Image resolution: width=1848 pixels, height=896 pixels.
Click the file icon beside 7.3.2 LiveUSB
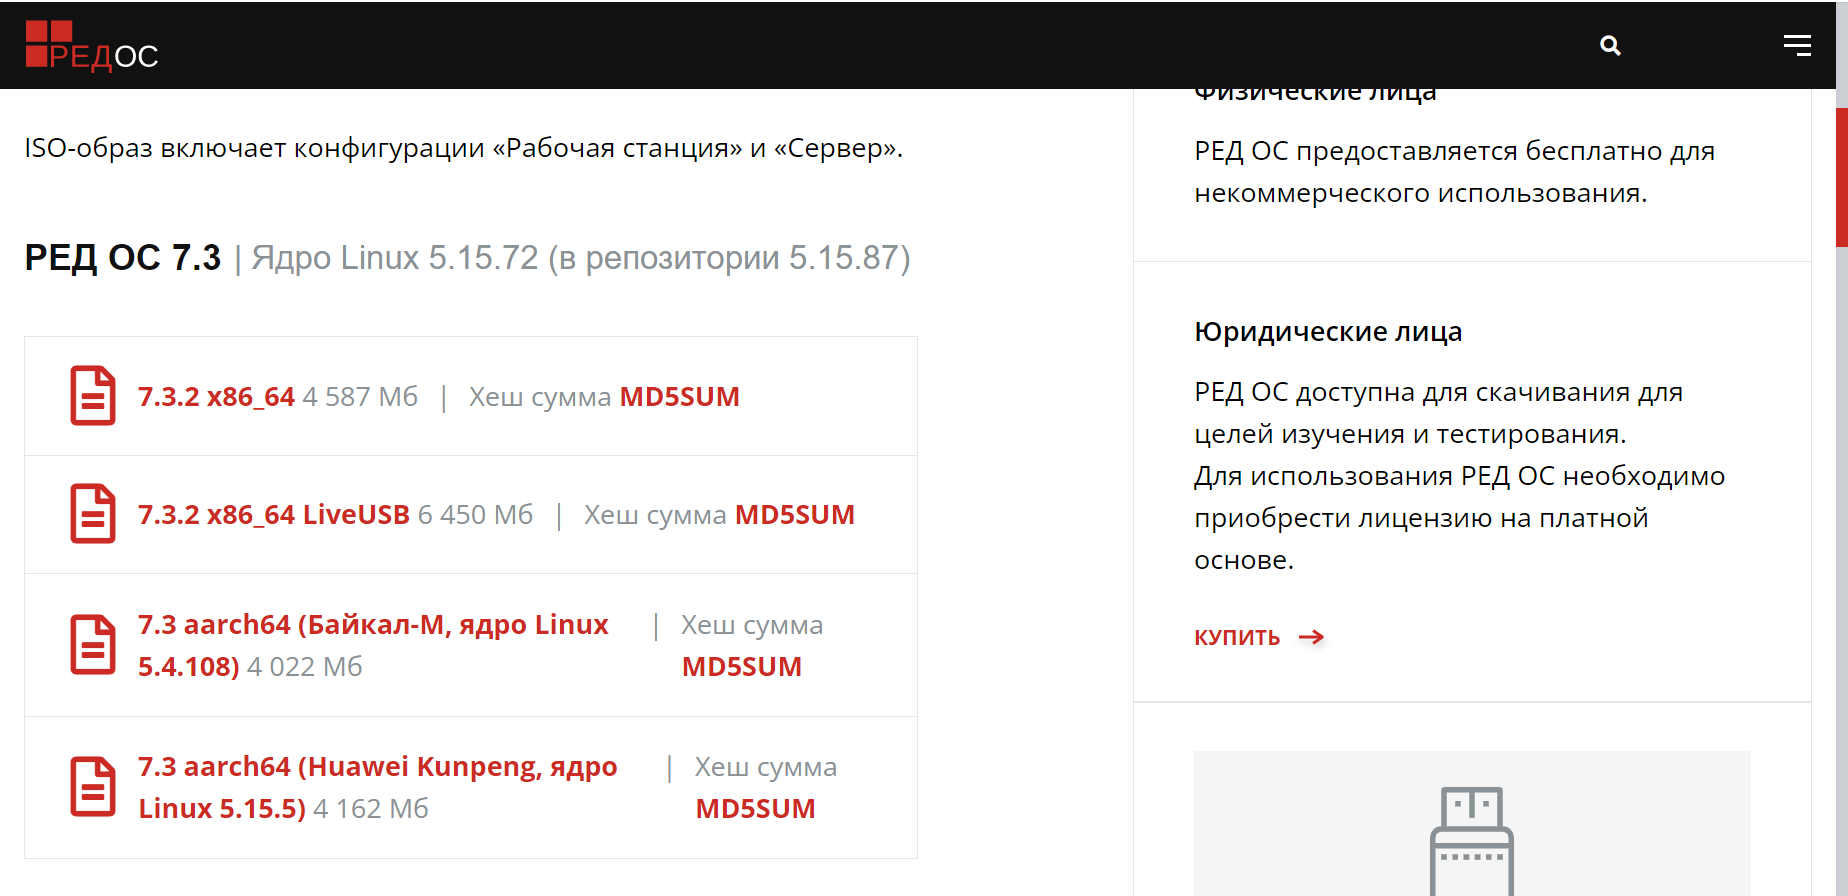[93, 514]
